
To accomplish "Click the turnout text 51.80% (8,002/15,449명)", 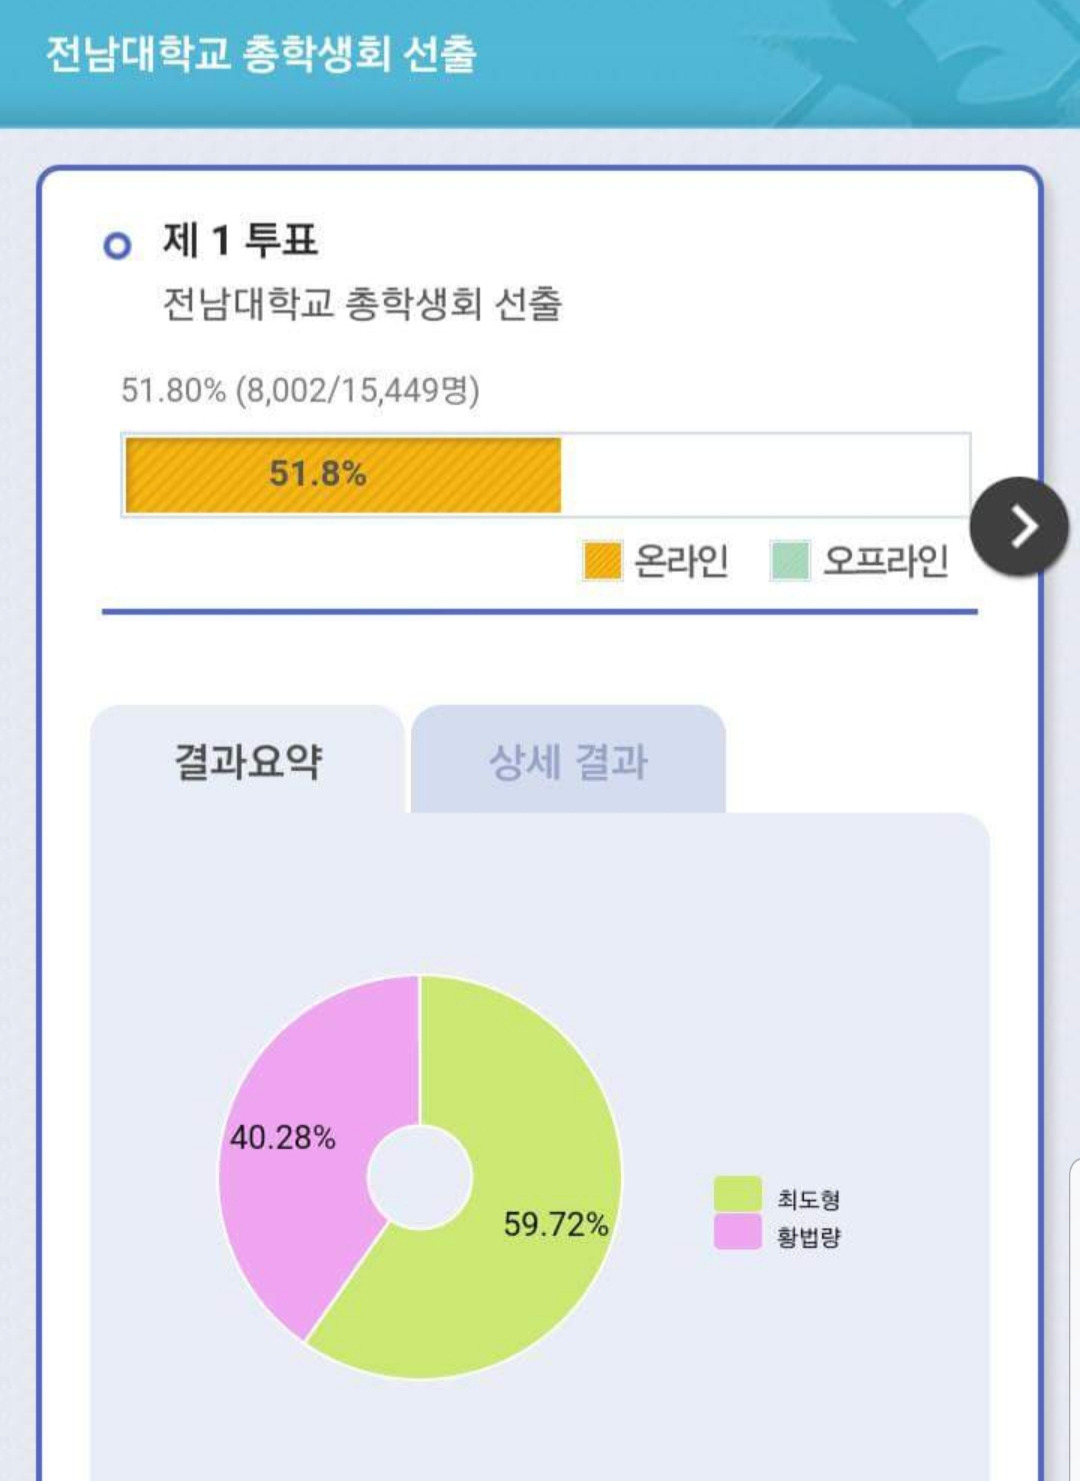I will coord(300,389).
